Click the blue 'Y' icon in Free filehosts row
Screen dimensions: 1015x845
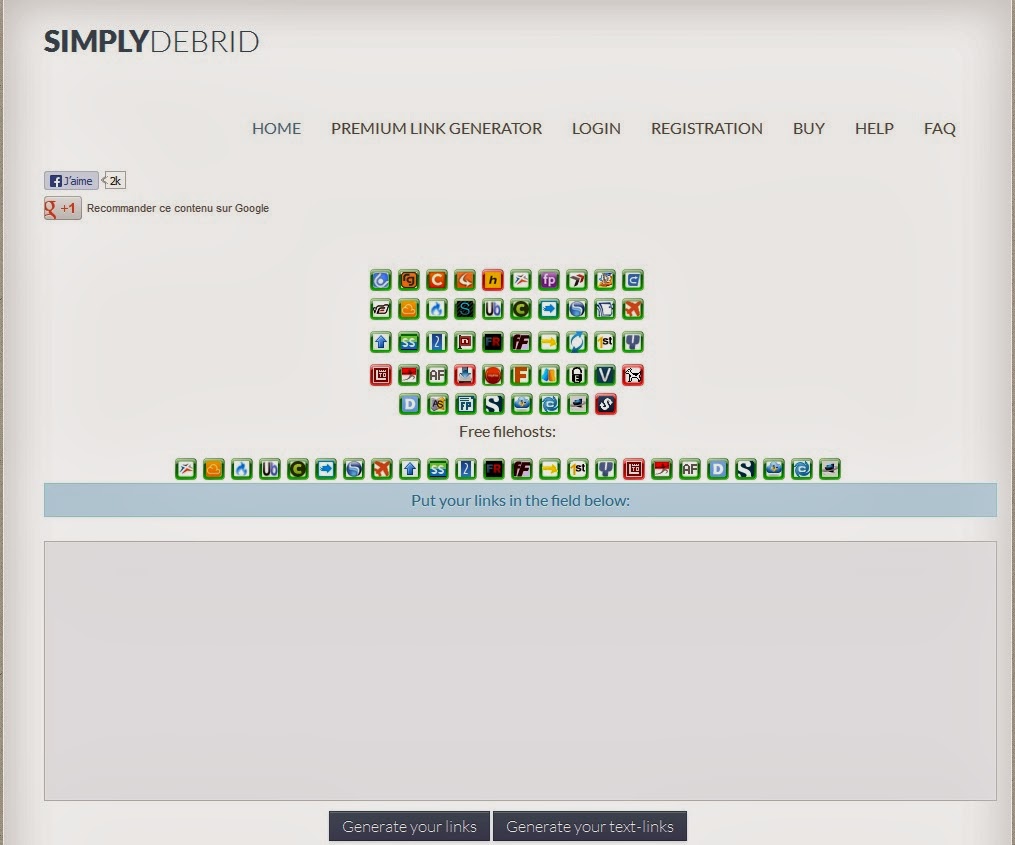605,469
